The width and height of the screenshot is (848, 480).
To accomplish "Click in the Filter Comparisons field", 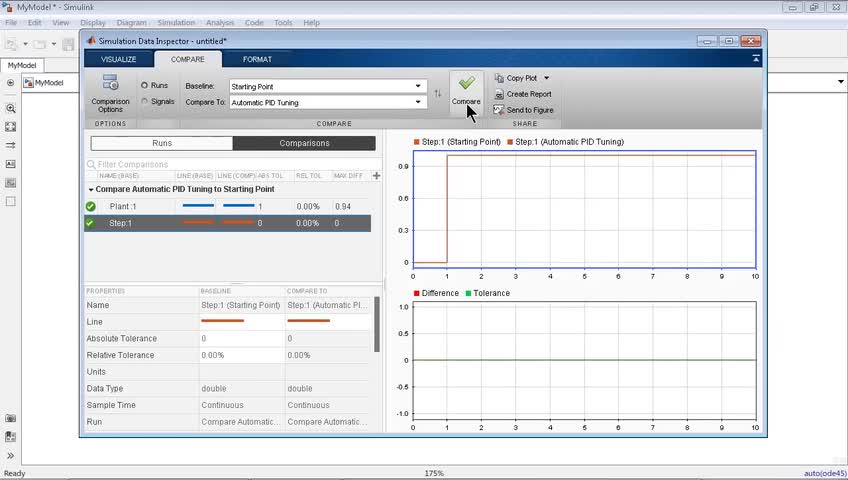I will [235, 164].
